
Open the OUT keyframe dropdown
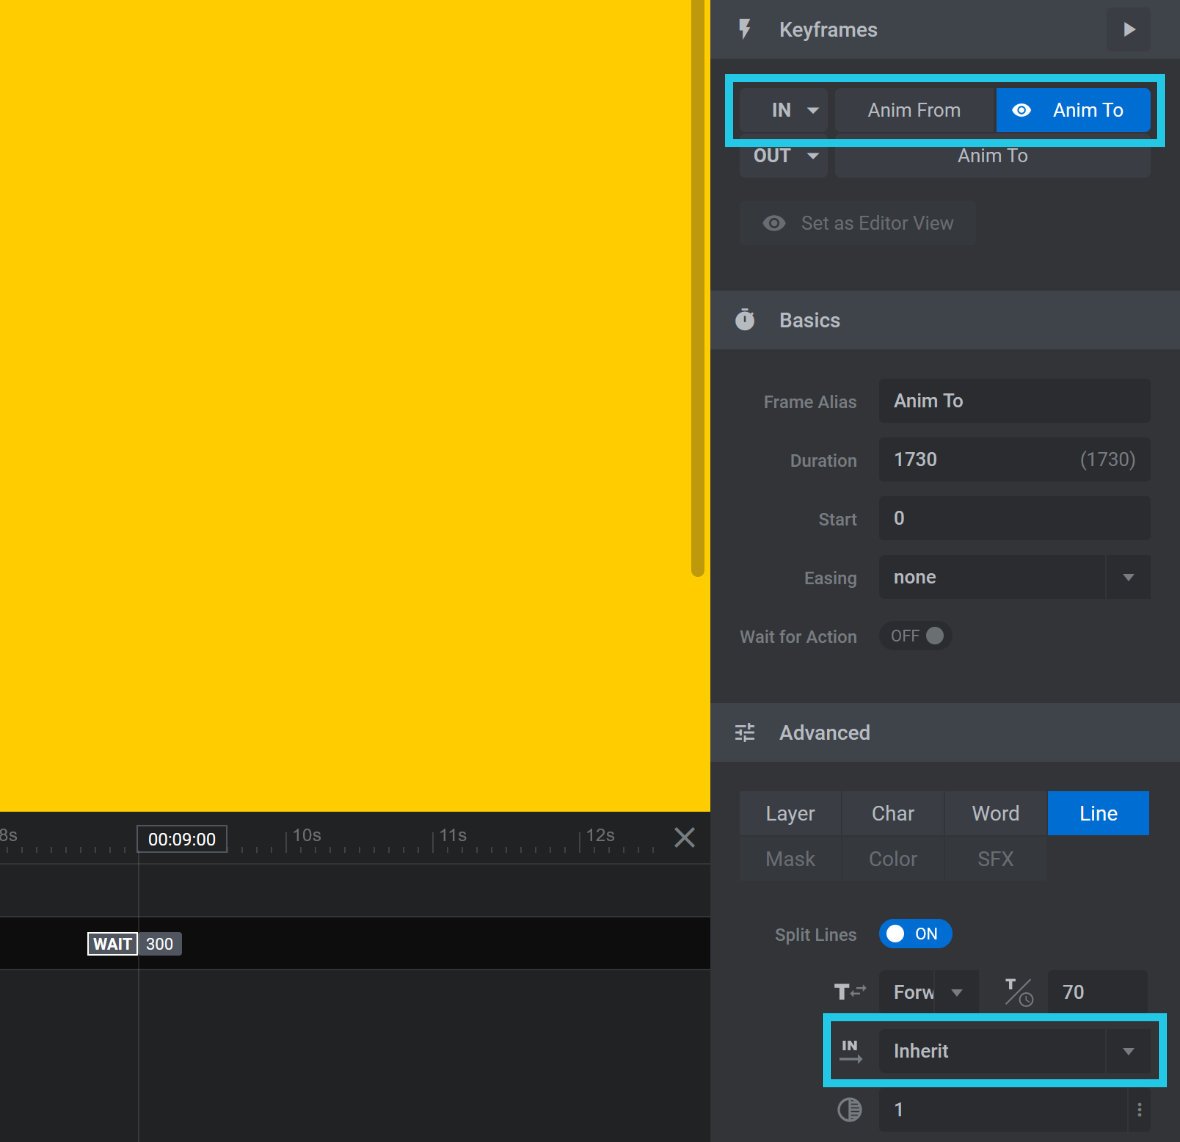[783, 156]
